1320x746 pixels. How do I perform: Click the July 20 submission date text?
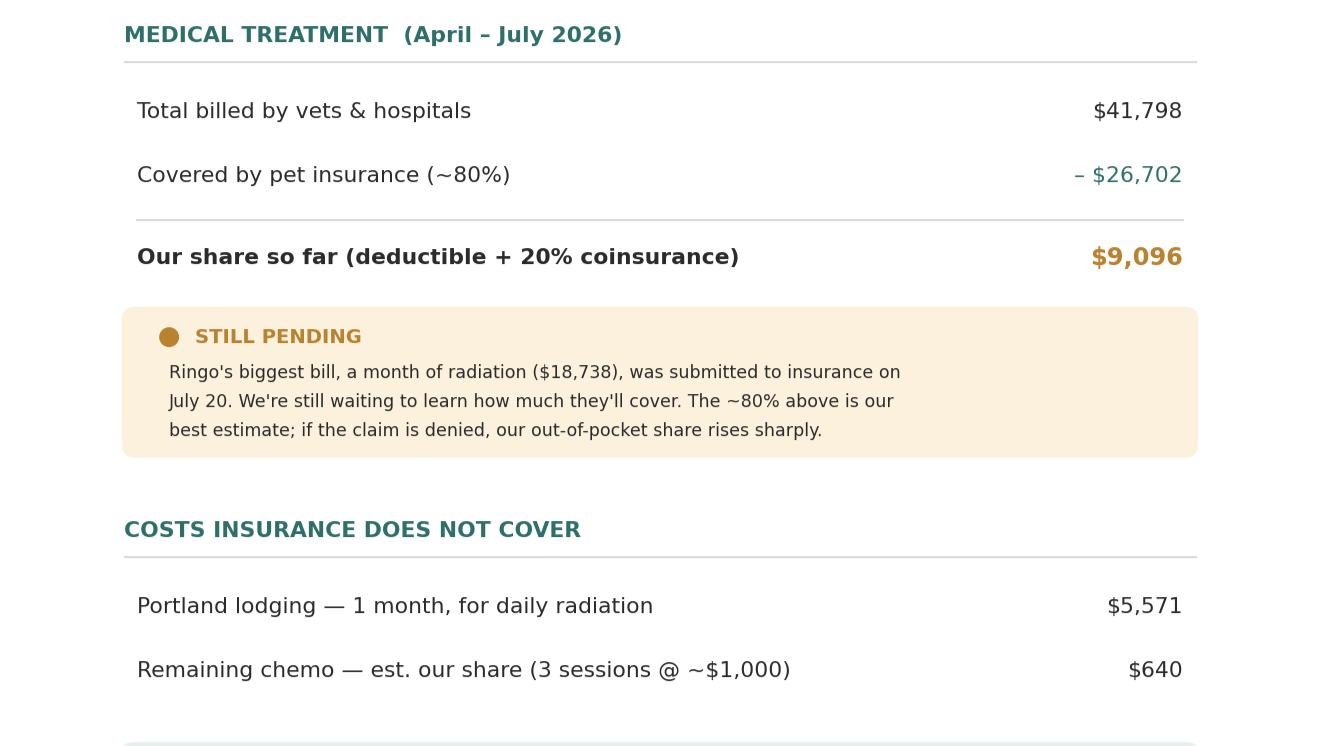point(198,402)
